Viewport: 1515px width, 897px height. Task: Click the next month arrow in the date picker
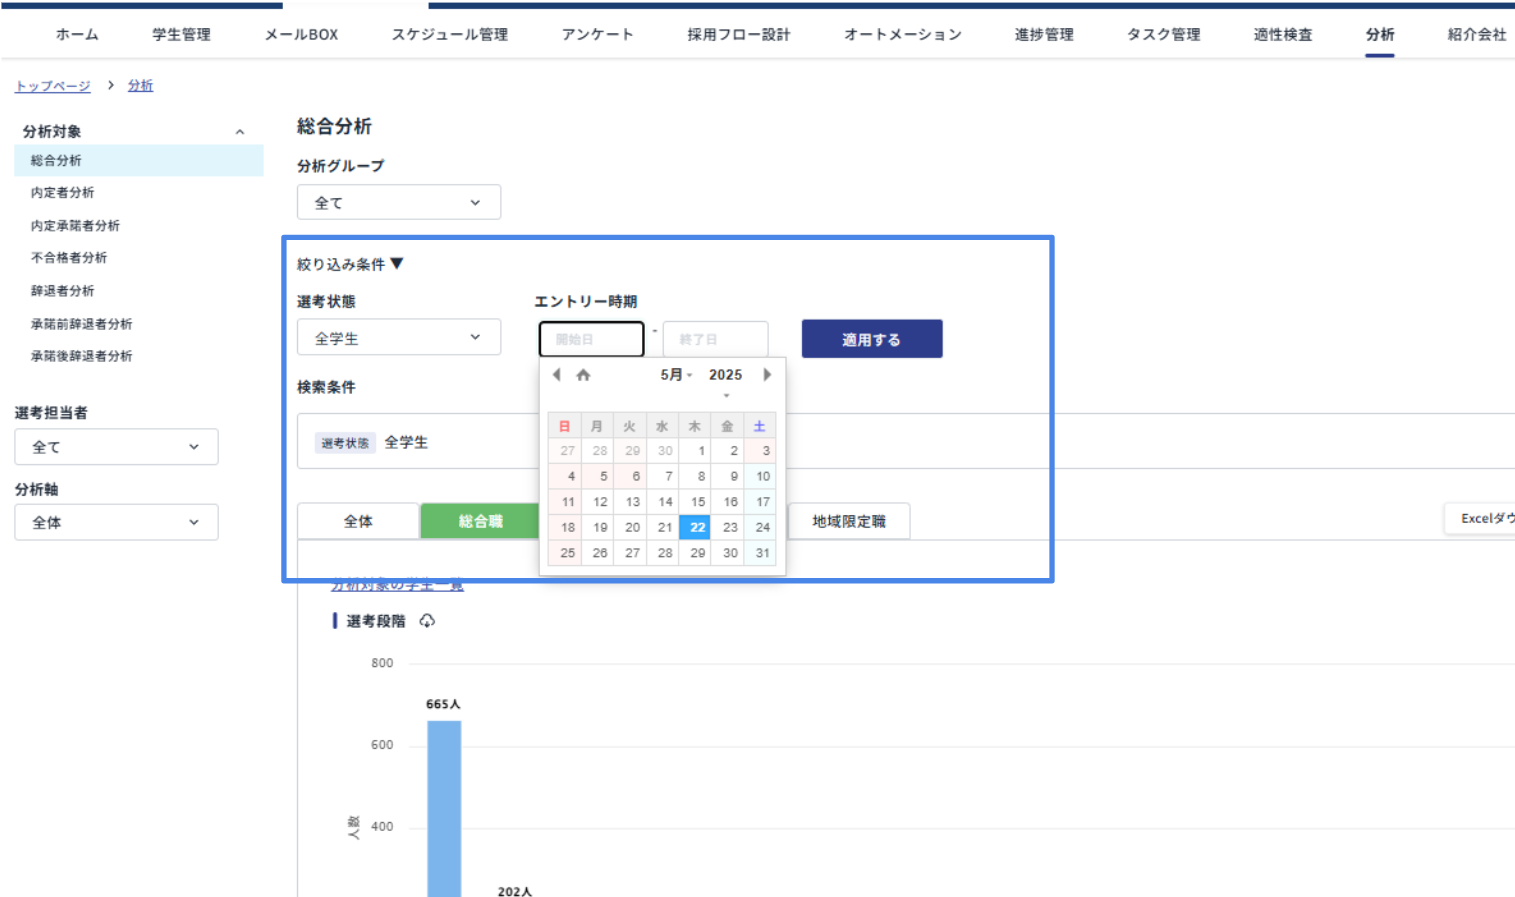[766, 374]
